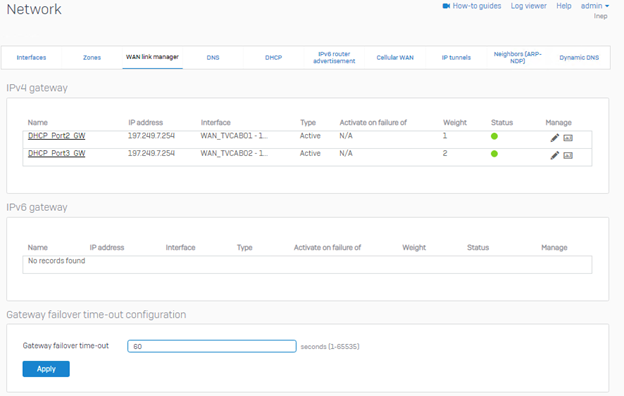
Task: Open the DHCP_Port3_GW gateway link
Action: pos(57,153)
